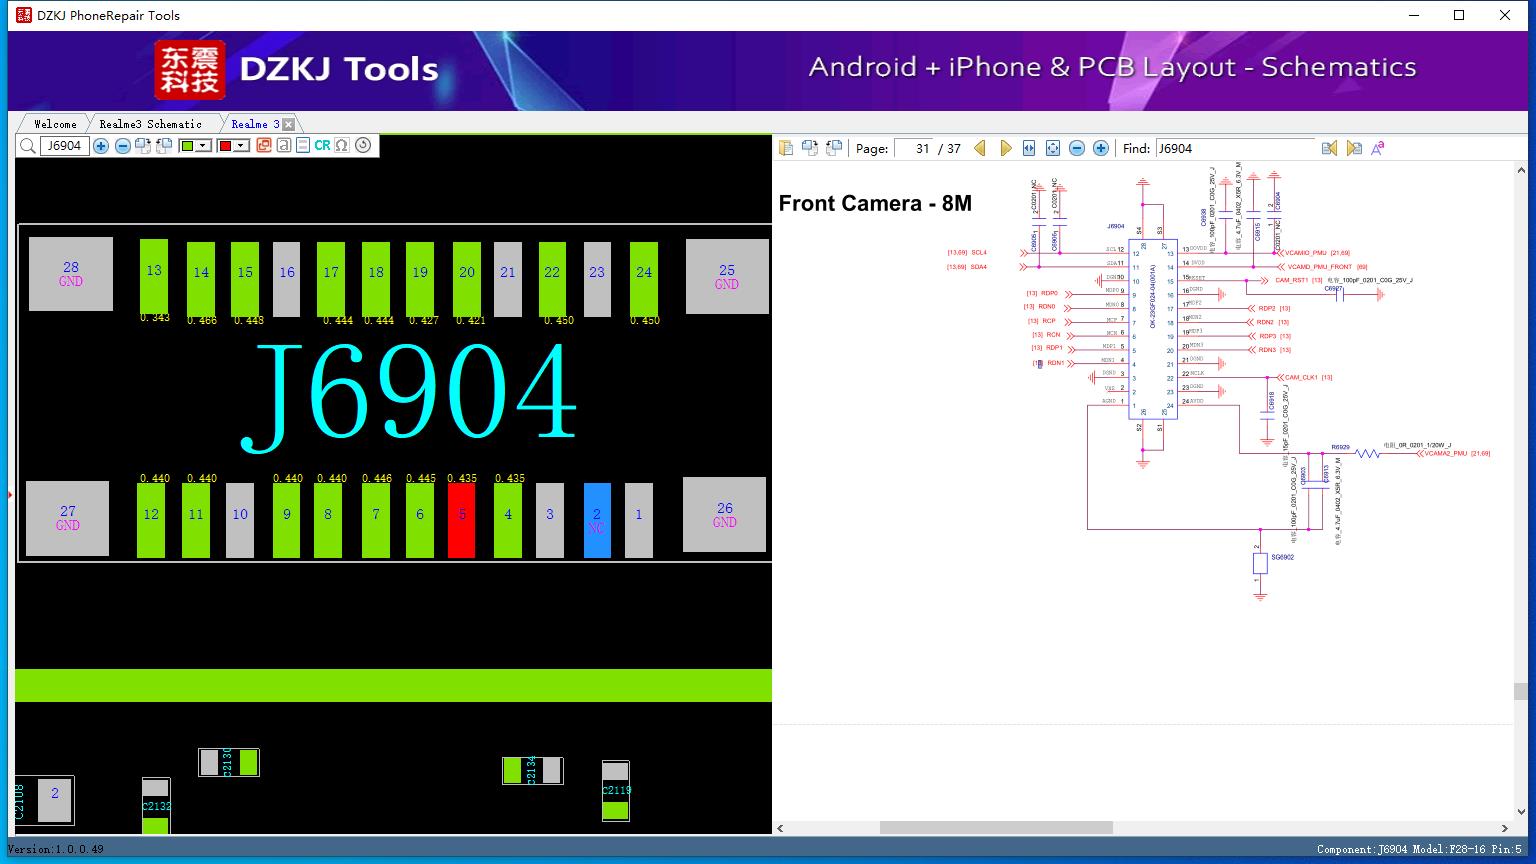This screenshot has height=864, width=1536.
Task: Select capacitor C2134 on the PCB
Action: click(533, 770)
